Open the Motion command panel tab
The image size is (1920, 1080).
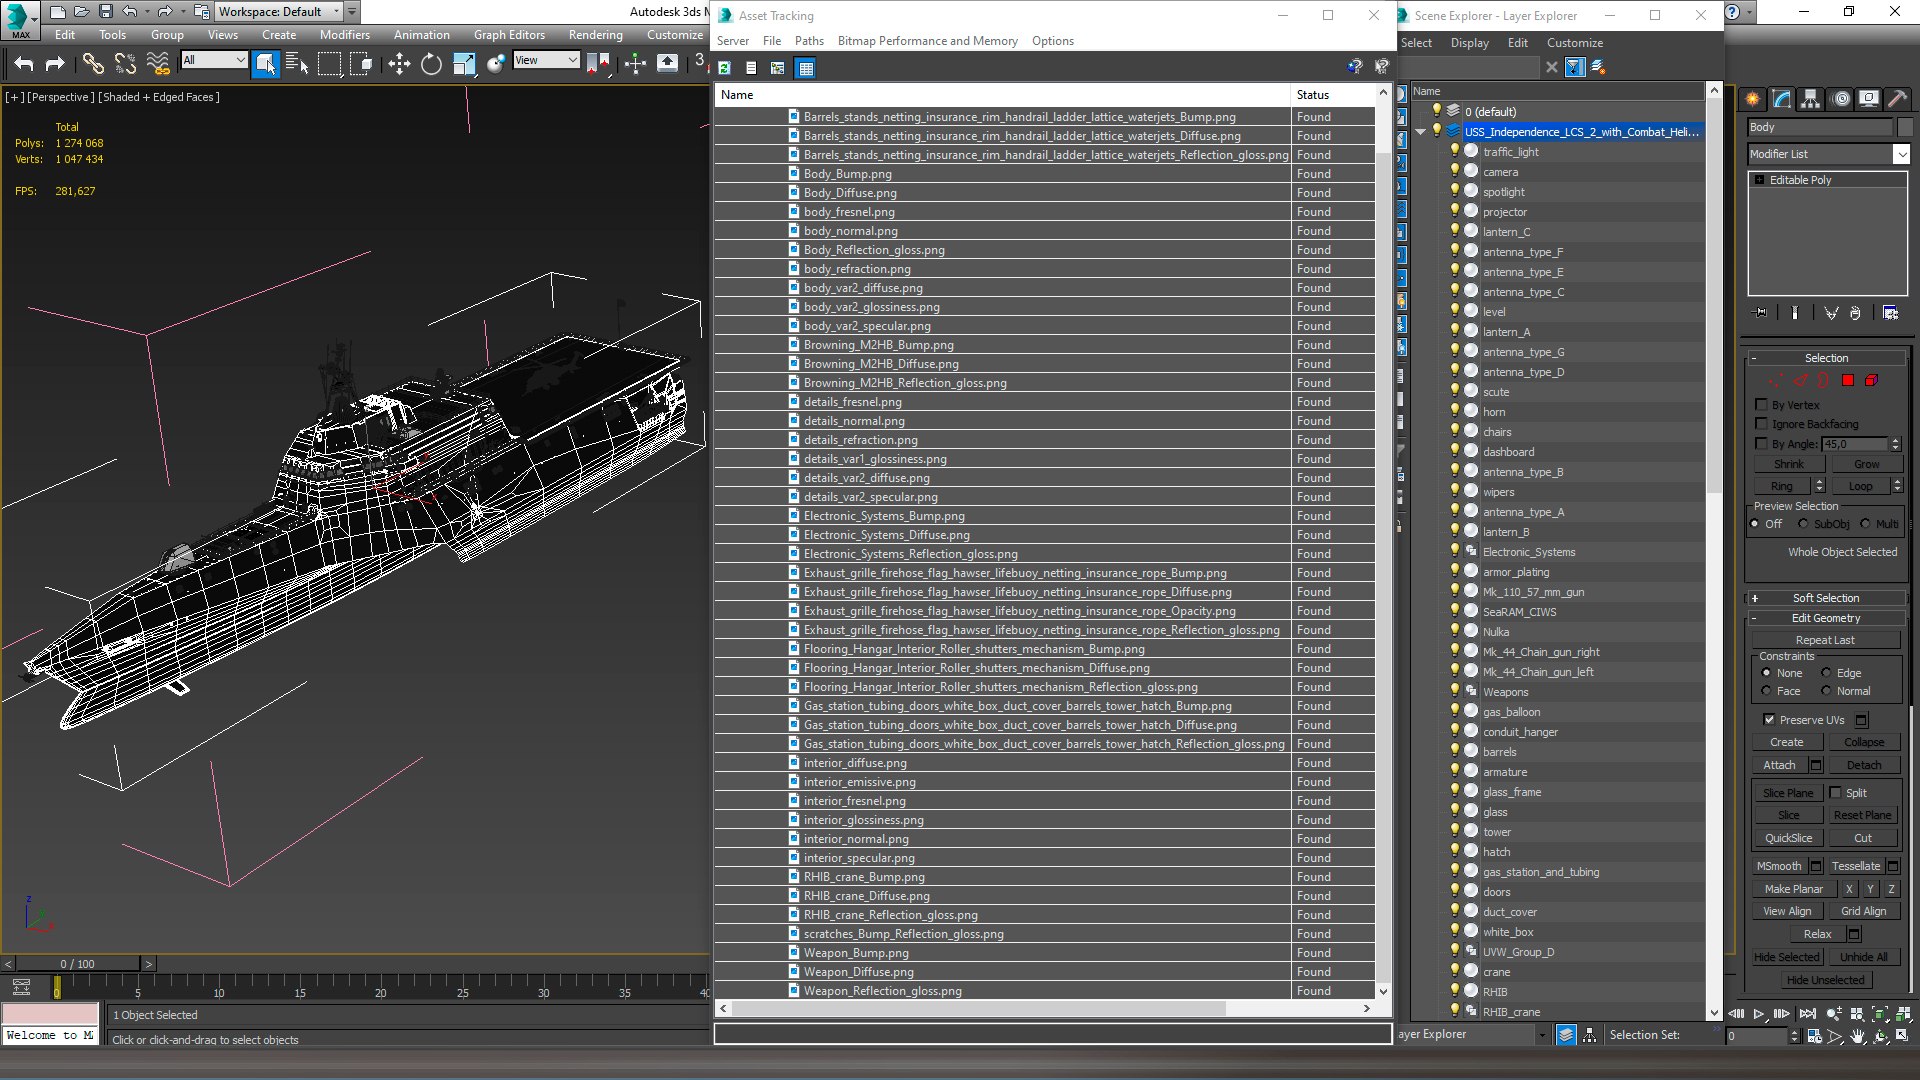(1840, 99)
